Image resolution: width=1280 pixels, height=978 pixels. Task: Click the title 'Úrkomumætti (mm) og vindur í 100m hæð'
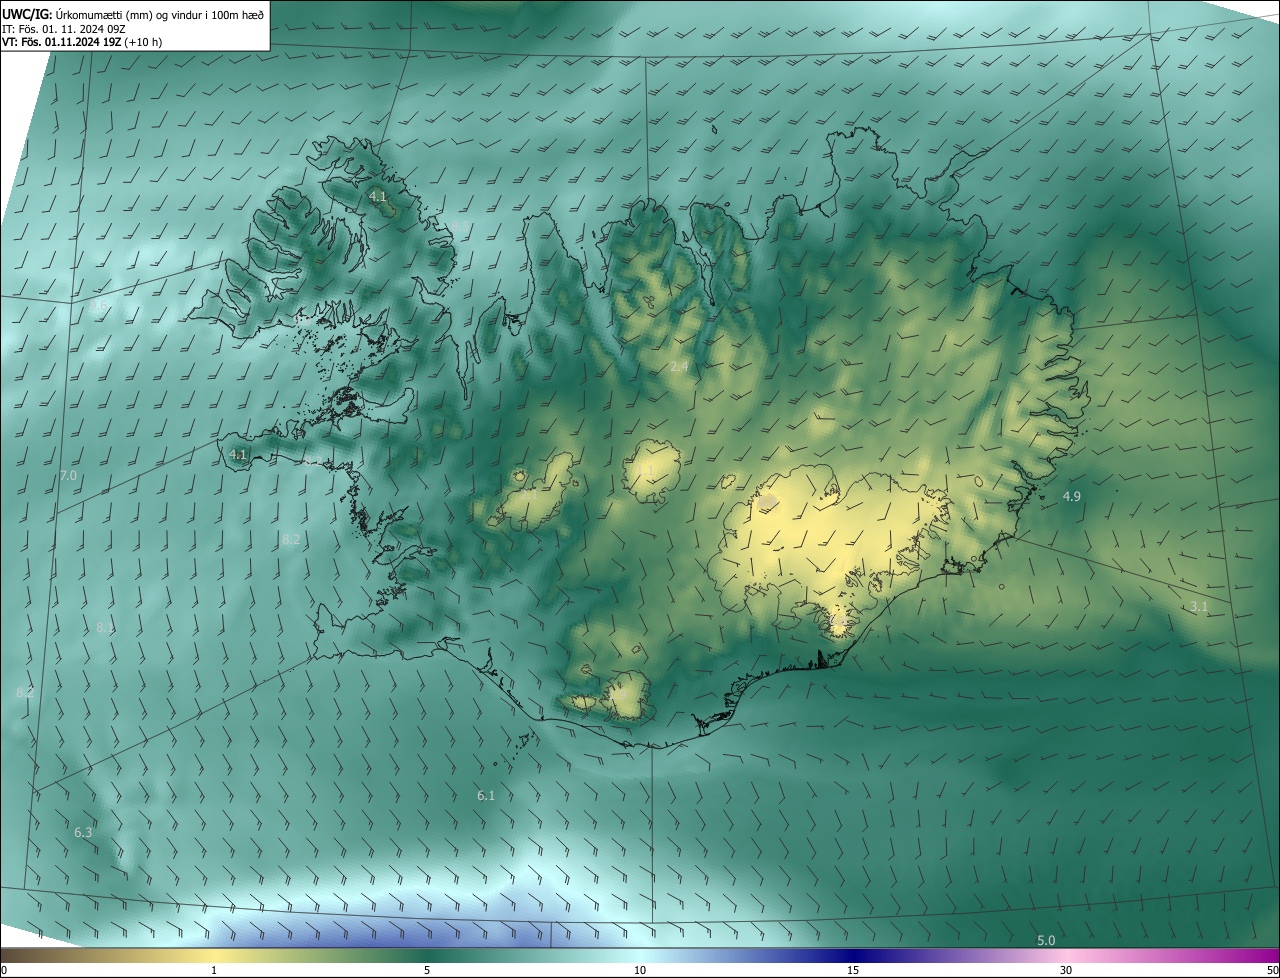pos(158,14)
